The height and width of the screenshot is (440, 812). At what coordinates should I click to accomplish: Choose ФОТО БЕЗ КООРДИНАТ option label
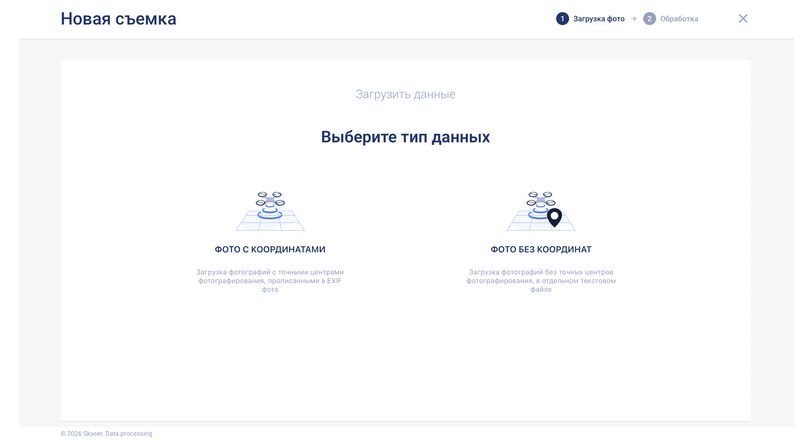point(541,249)
